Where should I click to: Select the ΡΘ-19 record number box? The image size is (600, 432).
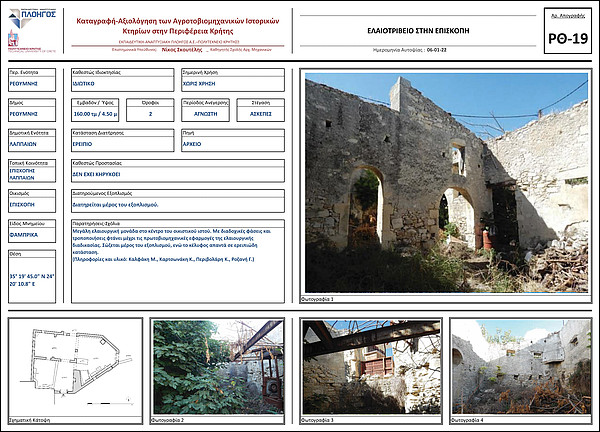568,31
